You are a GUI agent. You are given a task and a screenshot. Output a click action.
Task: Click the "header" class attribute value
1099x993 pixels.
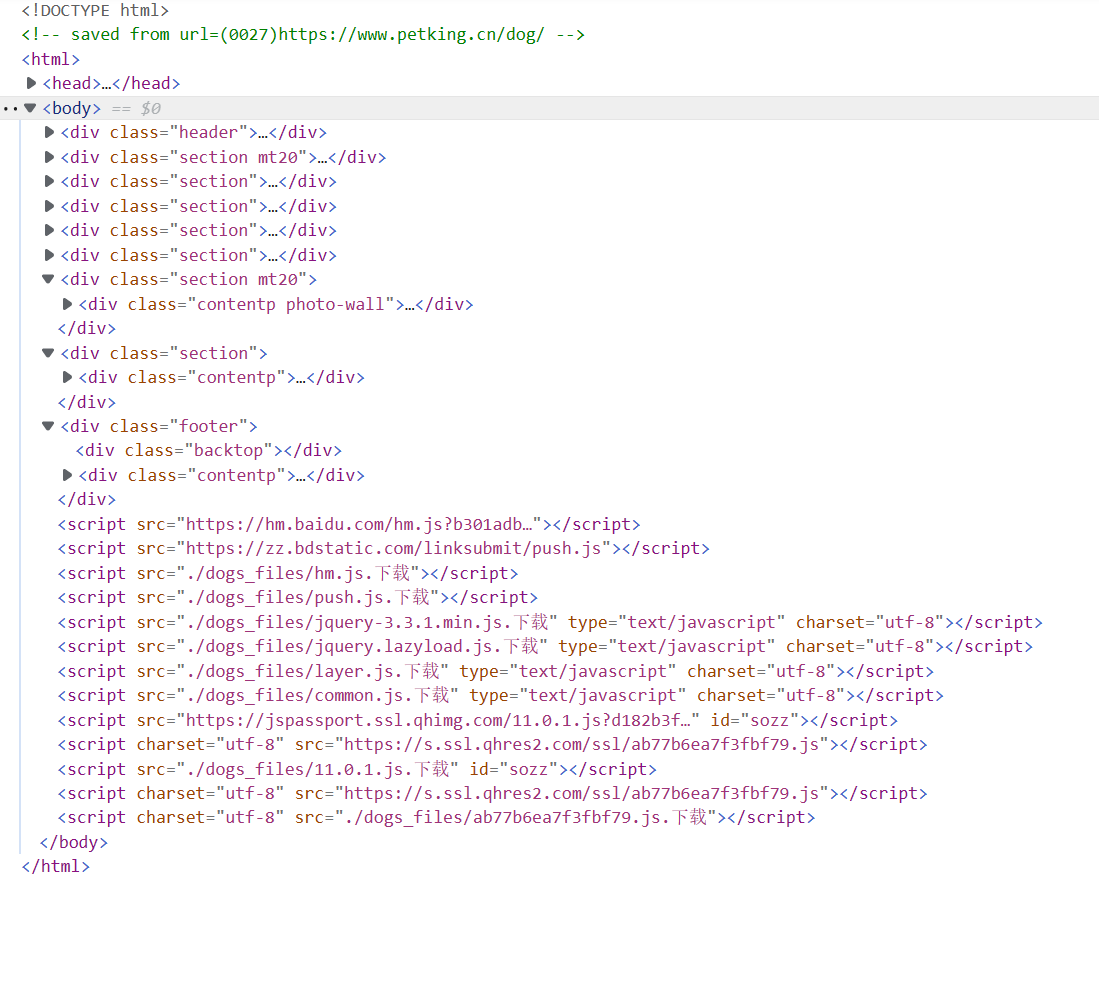(x=208, y=132)
